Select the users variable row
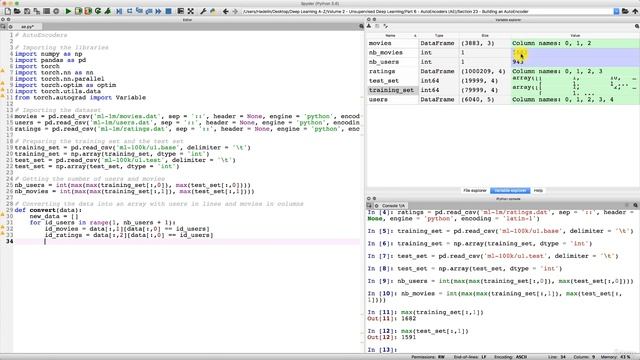 [x=503, y=100]
